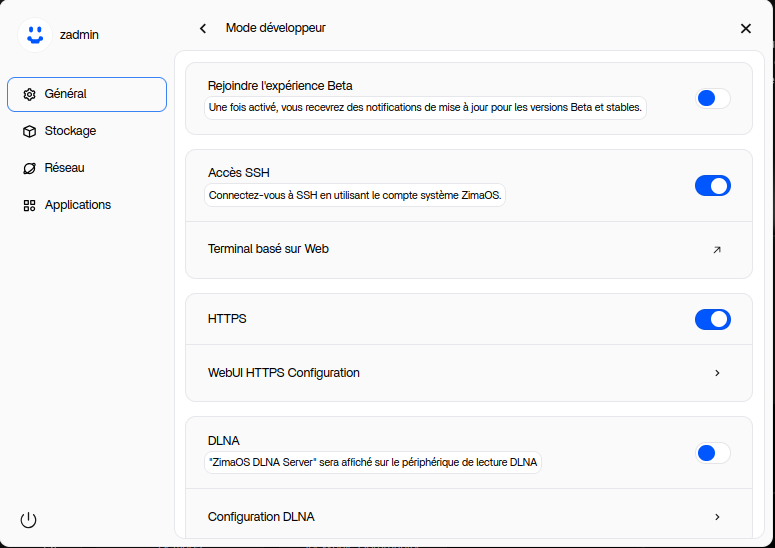Click the gear icon beside Général
The height and width of the screenshot is (548, 775).
pos(30,94)
